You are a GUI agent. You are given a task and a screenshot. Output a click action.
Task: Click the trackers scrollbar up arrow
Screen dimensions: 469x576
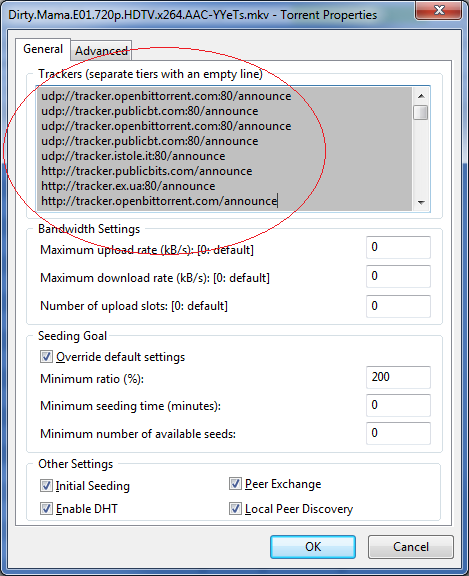coord(421,96)
